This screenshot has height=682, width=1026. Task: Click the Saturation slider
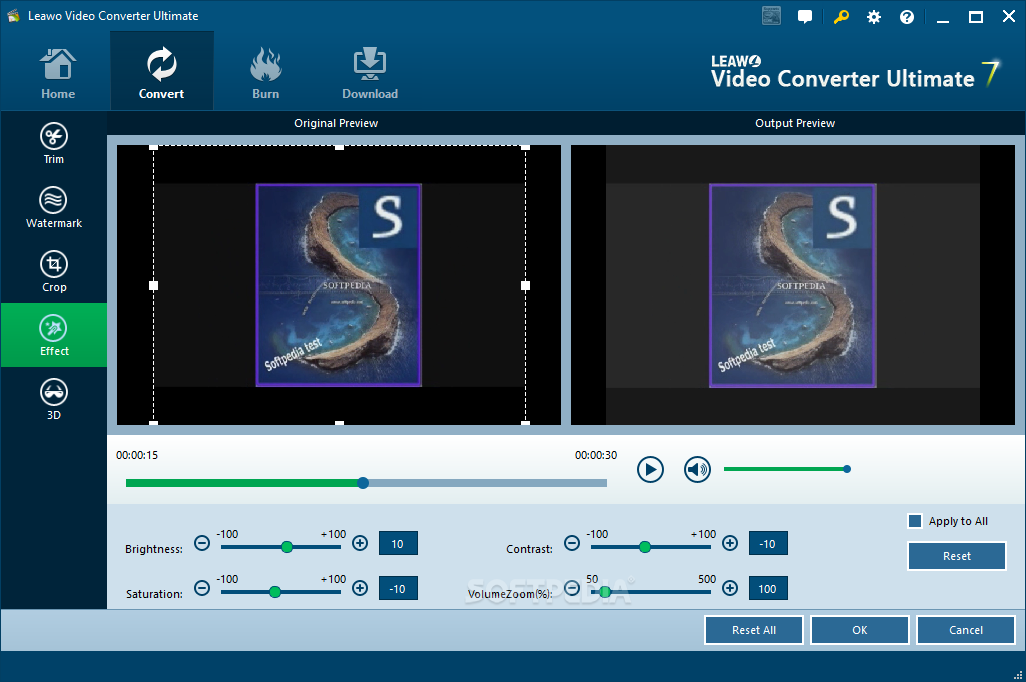pyautogui.click(x=281, y=592)
